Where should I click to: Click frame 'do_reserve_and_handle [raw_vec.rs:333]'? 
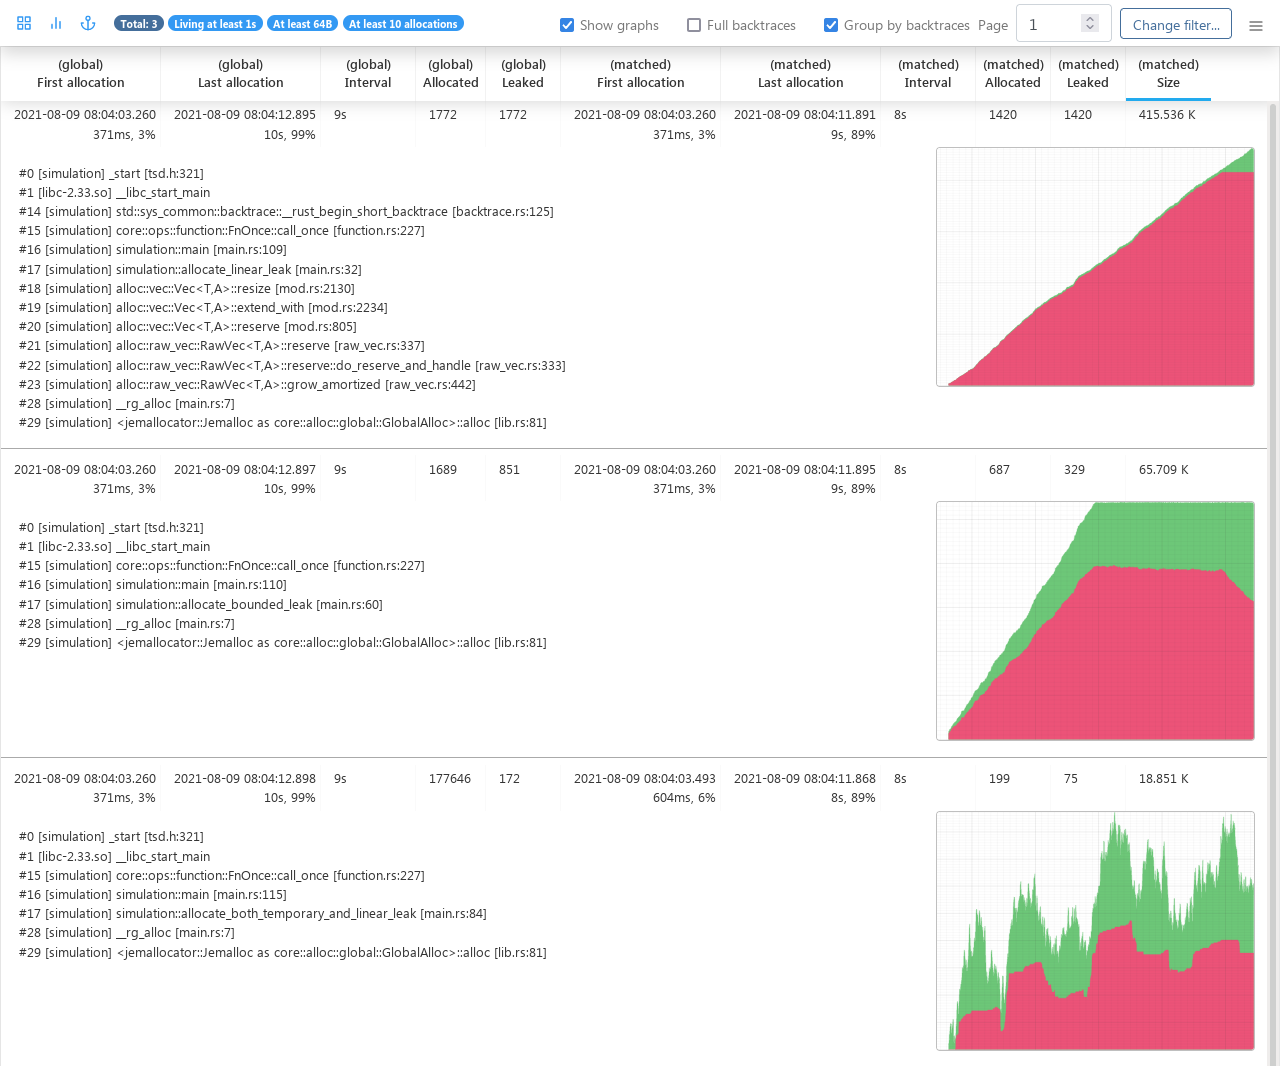(x=451, y=365)
